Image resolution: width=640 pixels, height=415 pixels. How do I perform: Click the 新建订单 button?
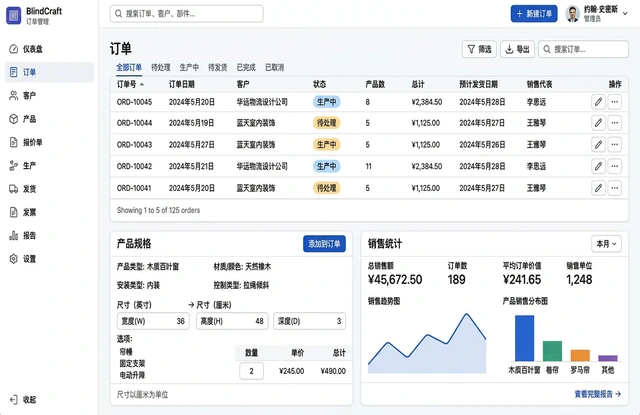[x=534, y=14]
